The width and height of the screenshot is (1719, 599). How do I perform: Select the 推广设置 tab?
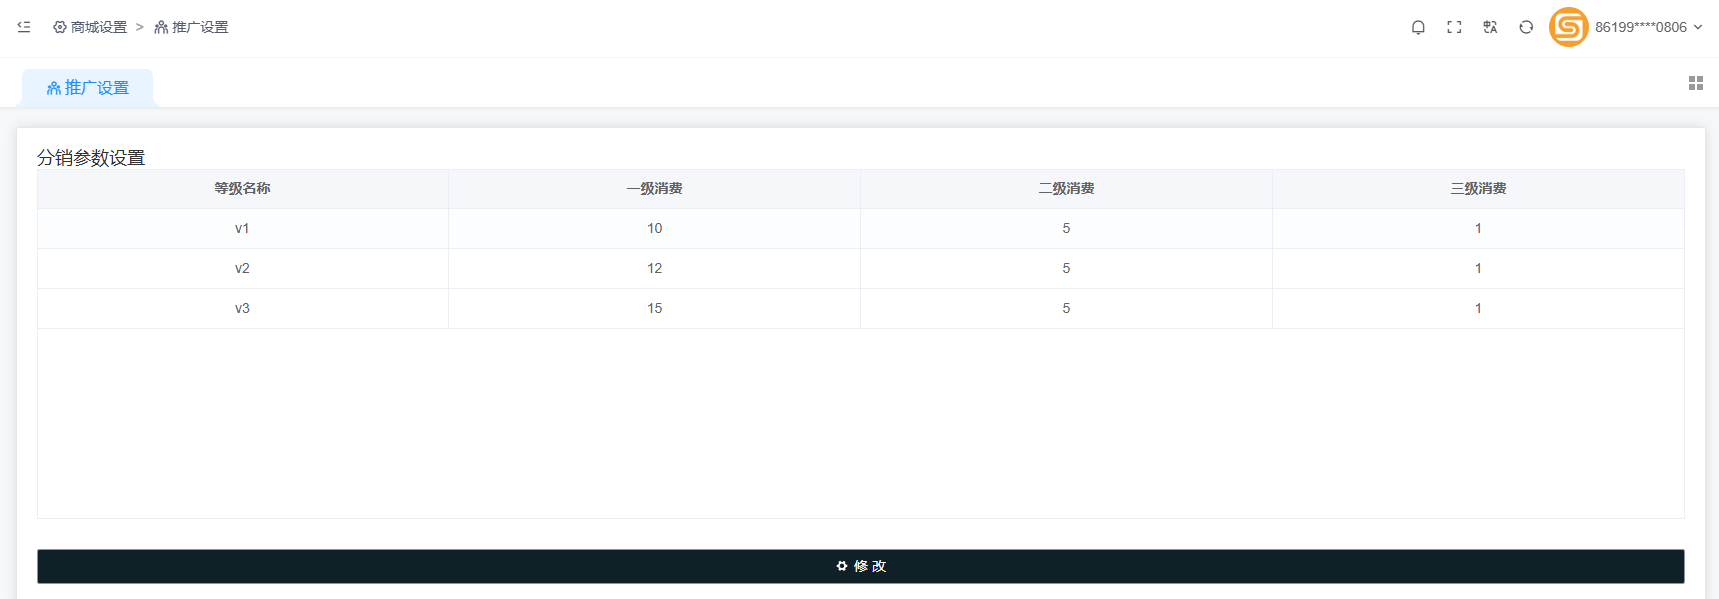(88, 88)
